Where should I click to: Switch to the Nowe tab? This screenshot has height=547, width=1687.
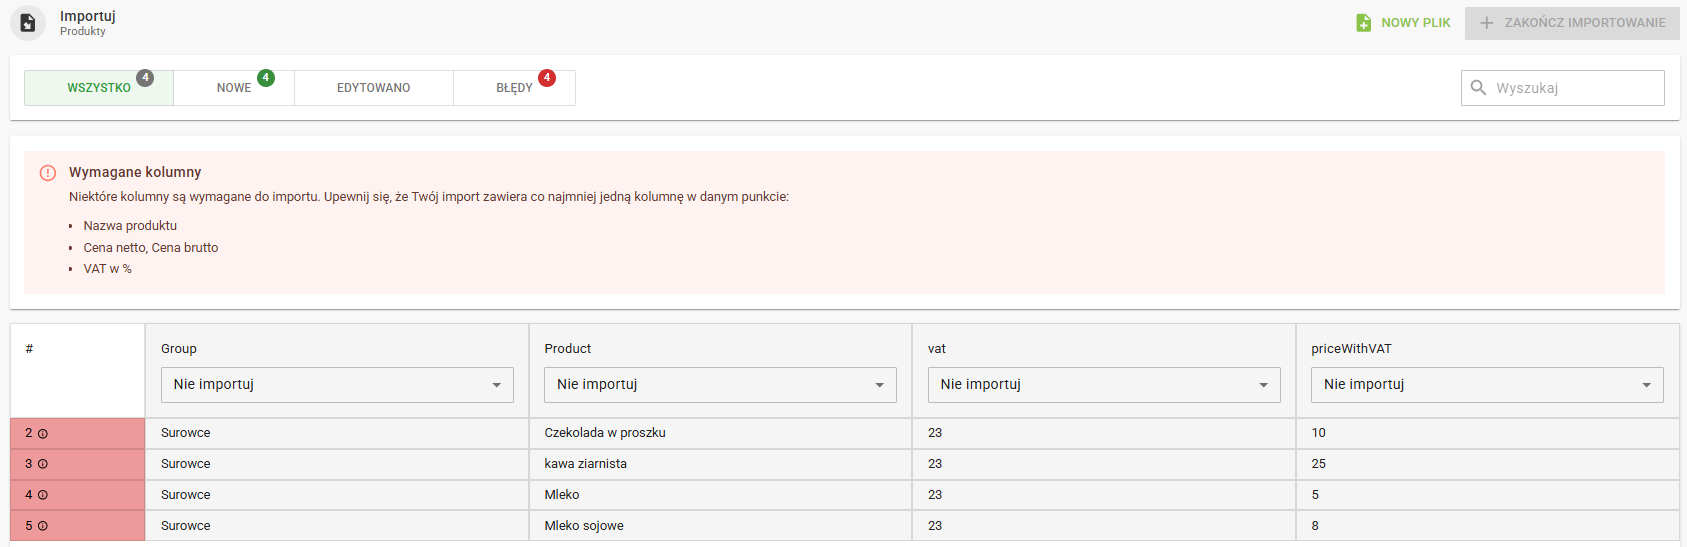click(234, 88)
